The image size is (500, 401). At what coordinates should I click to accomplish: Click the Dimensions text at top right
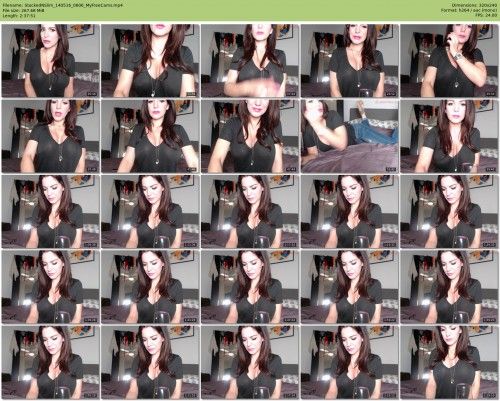pos(475,6)
